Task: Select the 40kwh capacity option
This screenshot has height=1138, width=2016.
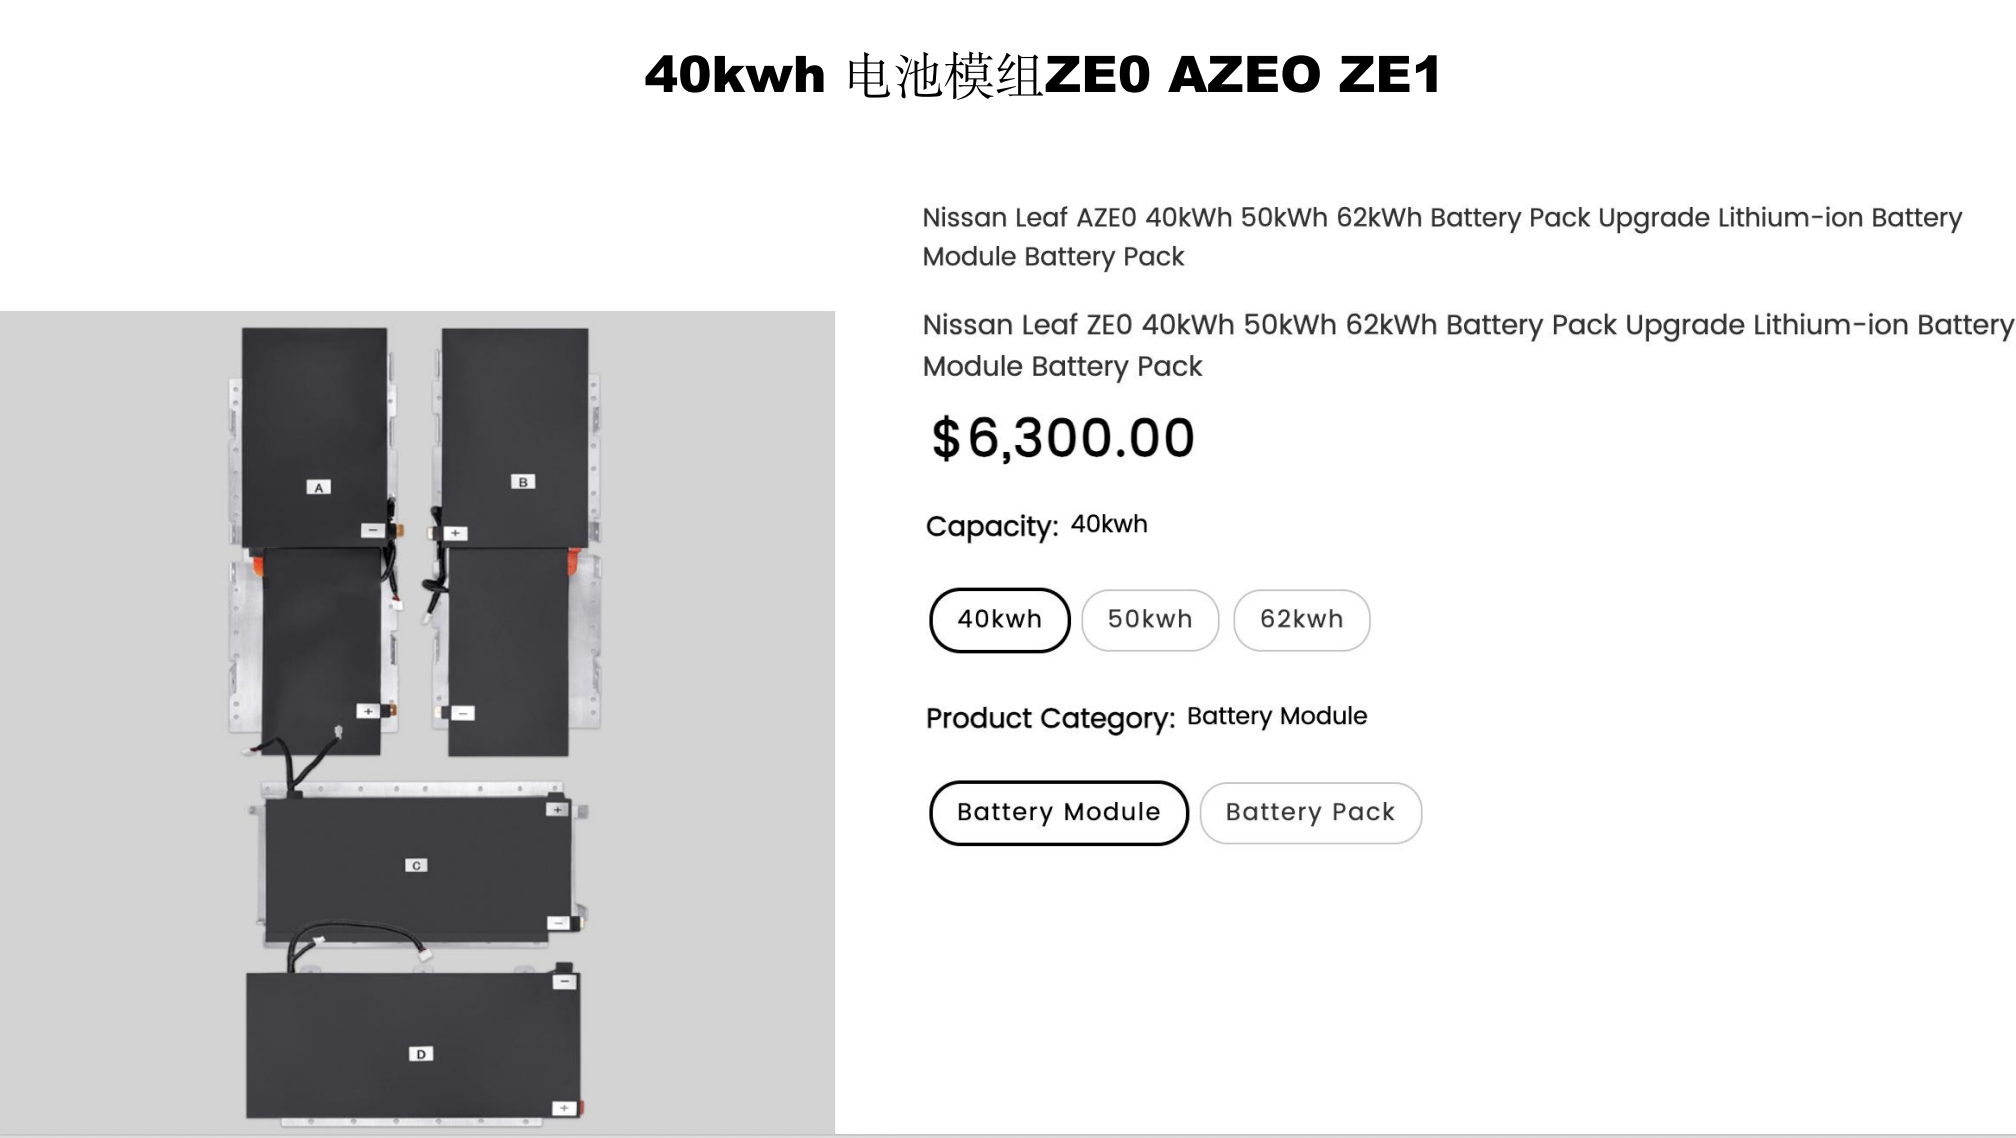Action: click(x=999, y=620)
